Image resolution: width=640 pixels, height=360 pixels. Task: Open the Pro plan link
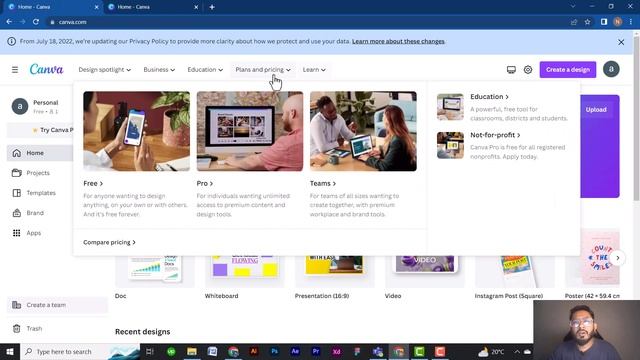(204, 184)
